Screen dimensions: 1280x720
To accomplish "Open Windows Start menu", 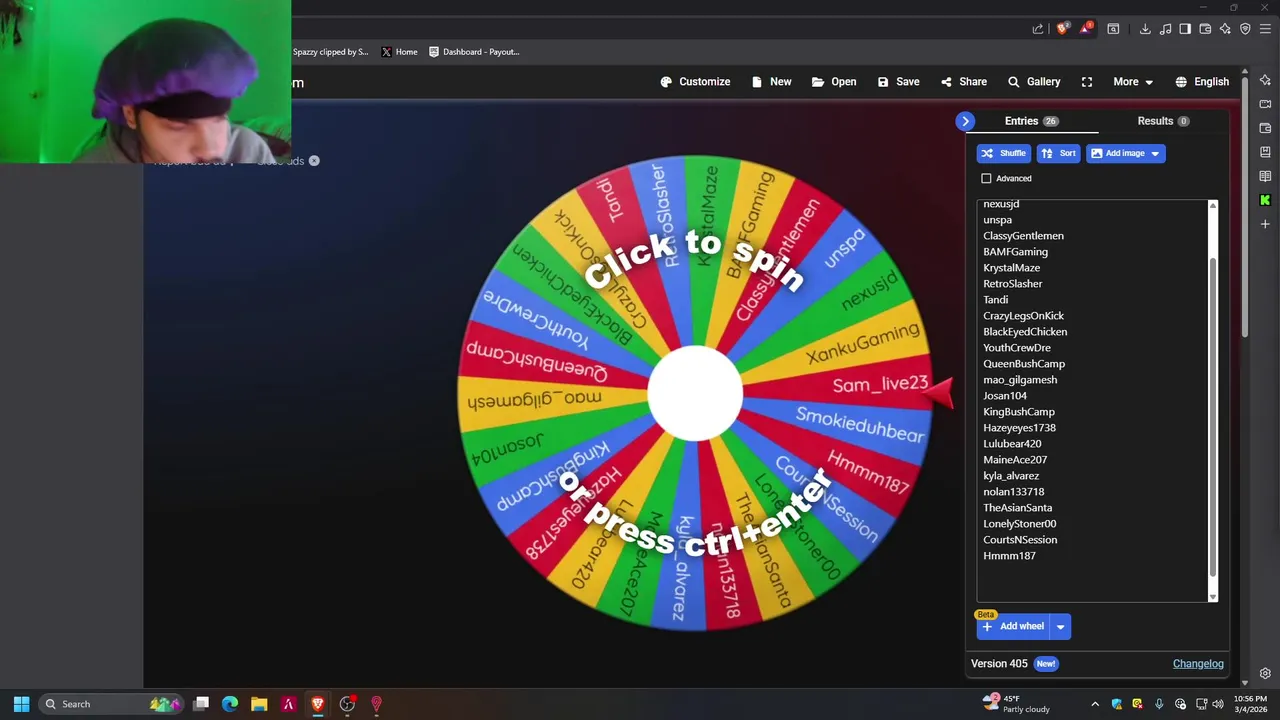I will point(21,704).
